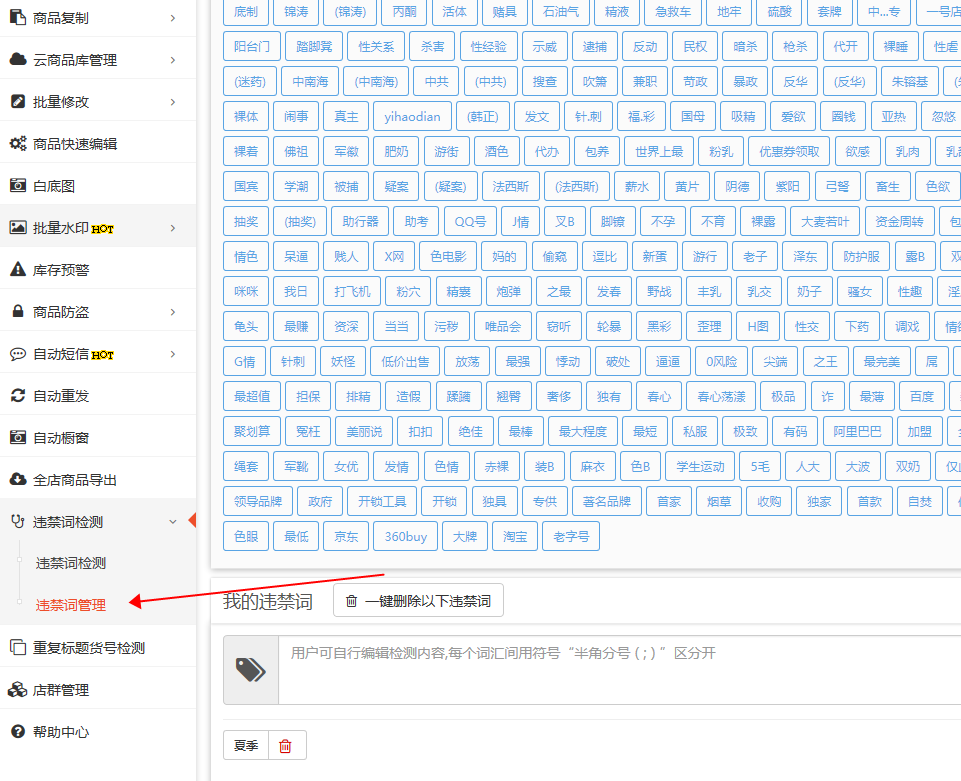Click the download cloud icon beside 全店商品导出
The height and width of the screenshot is (781, 961).
tap(18, 479)
